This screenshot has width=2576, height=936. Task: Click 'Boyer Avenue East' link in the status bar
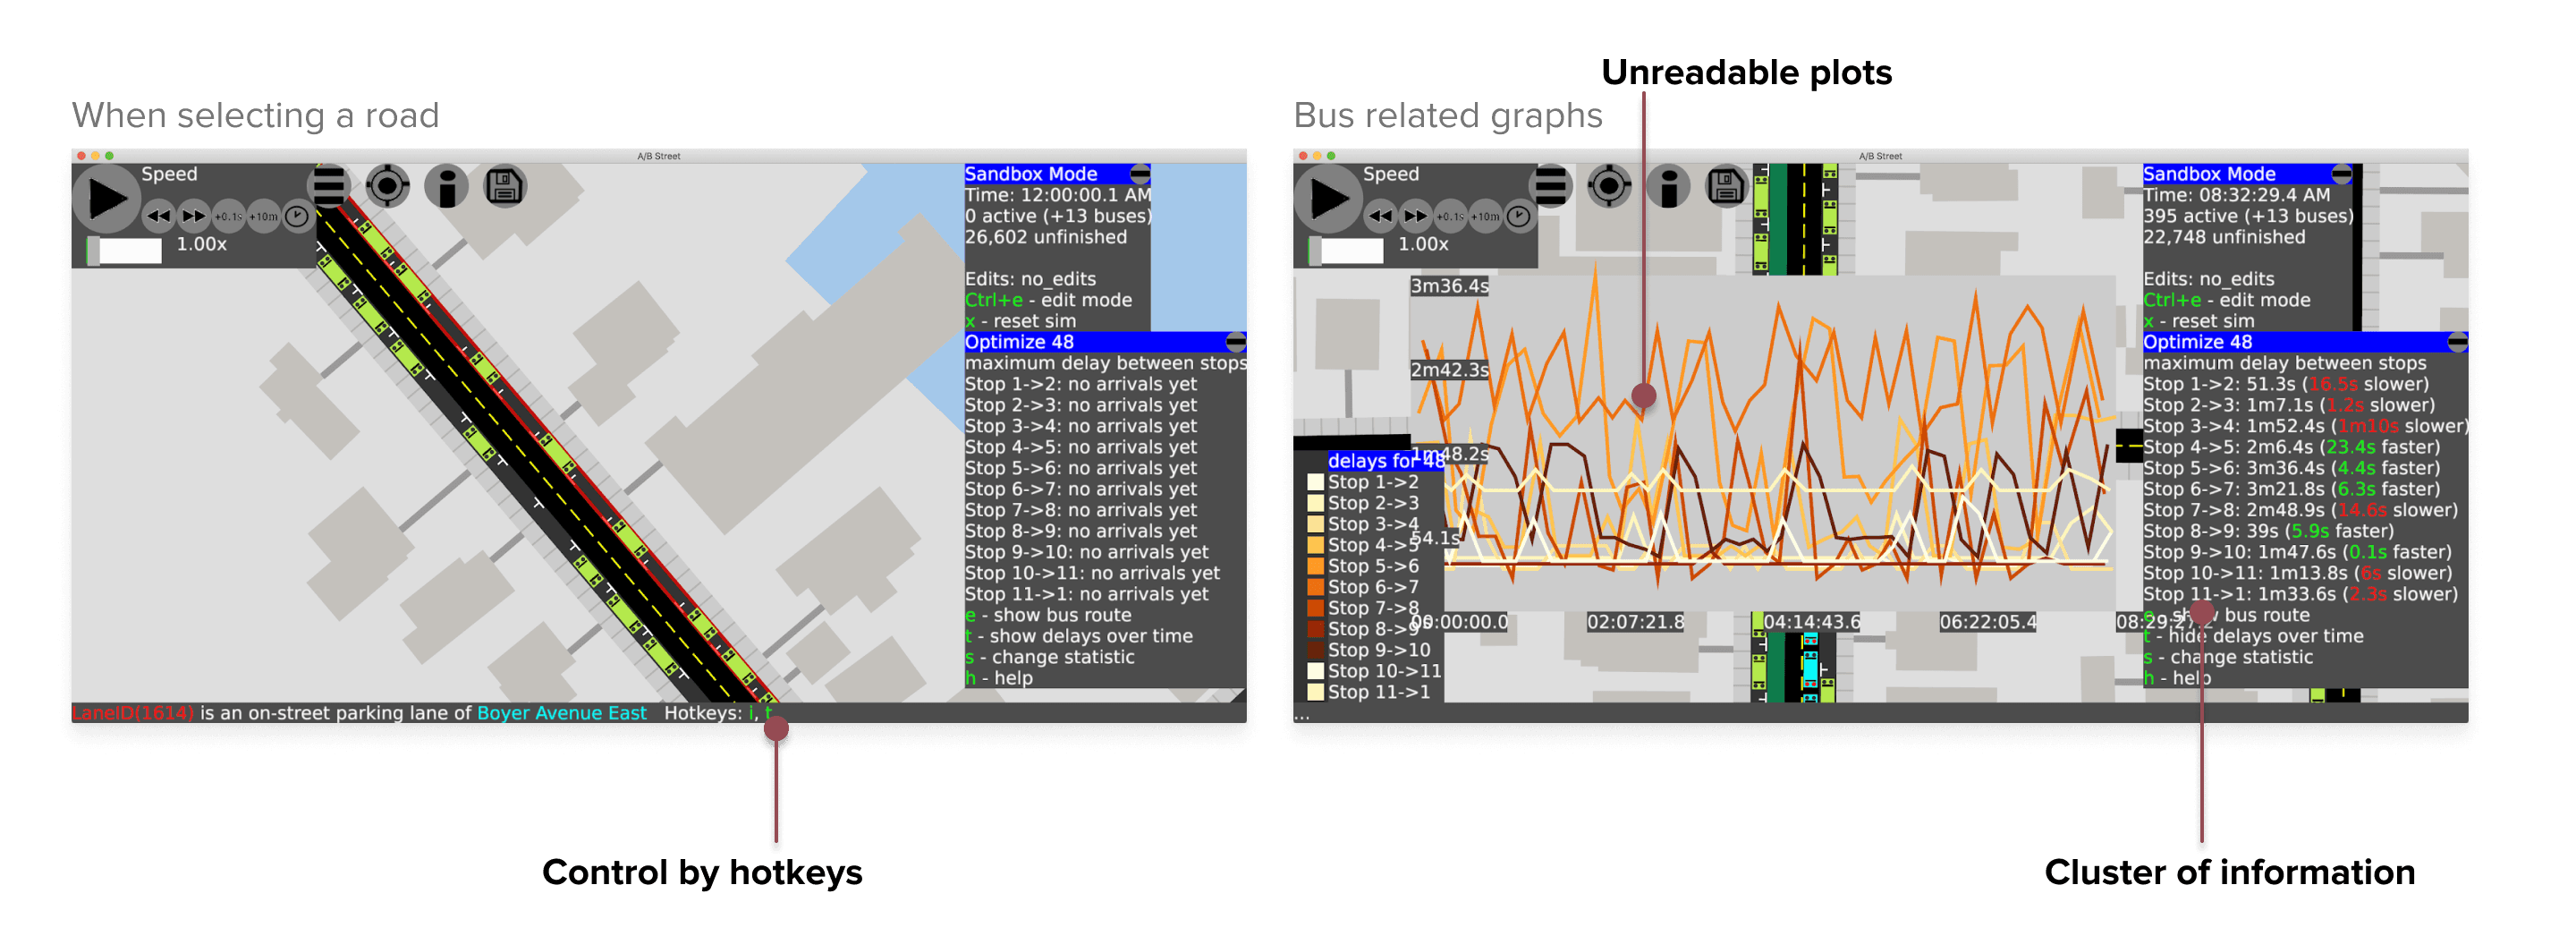pyautogui.click(x=562, y=713)
